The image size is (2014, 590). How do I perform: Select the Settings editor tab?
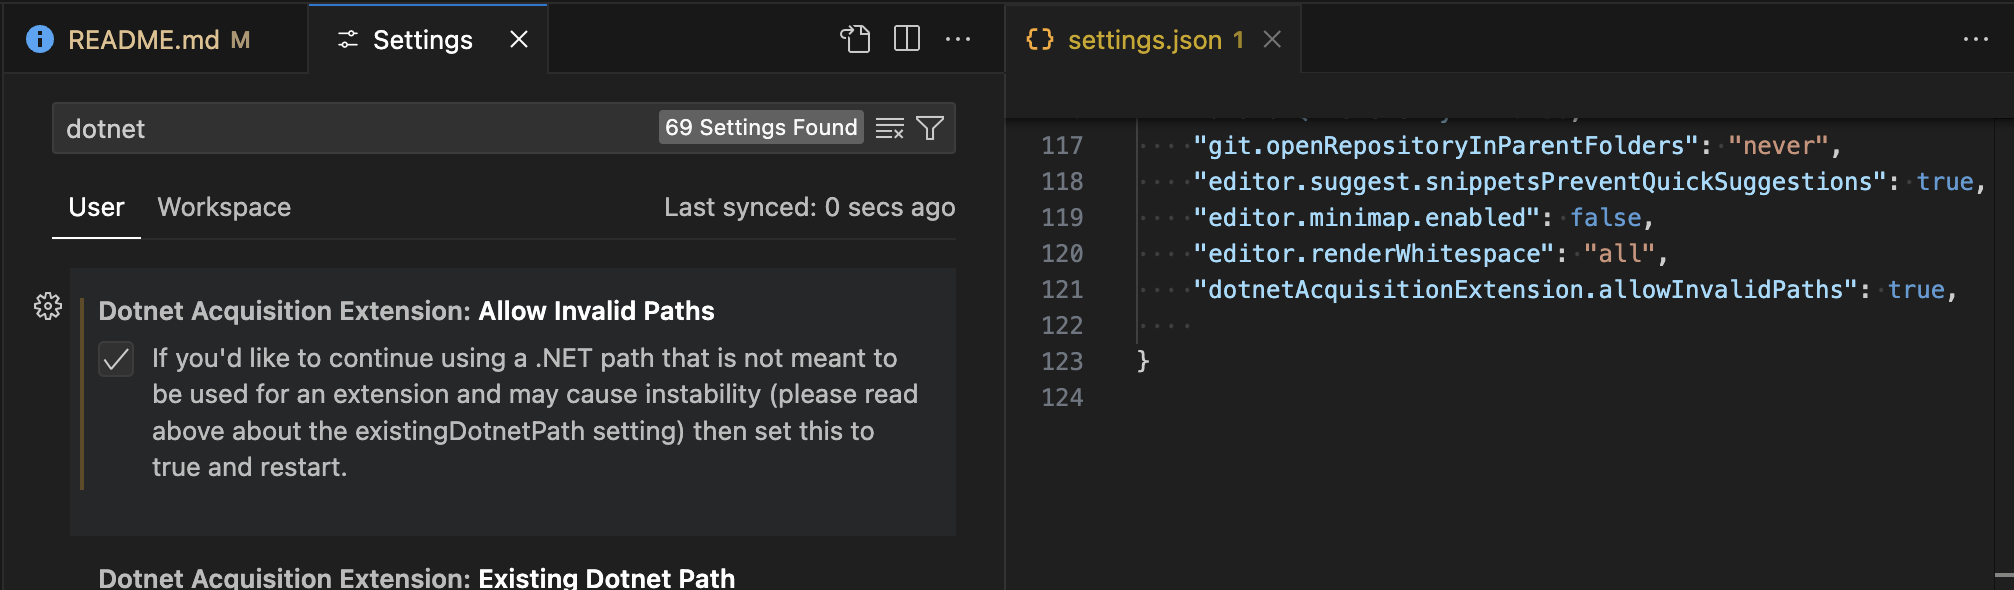422,40
